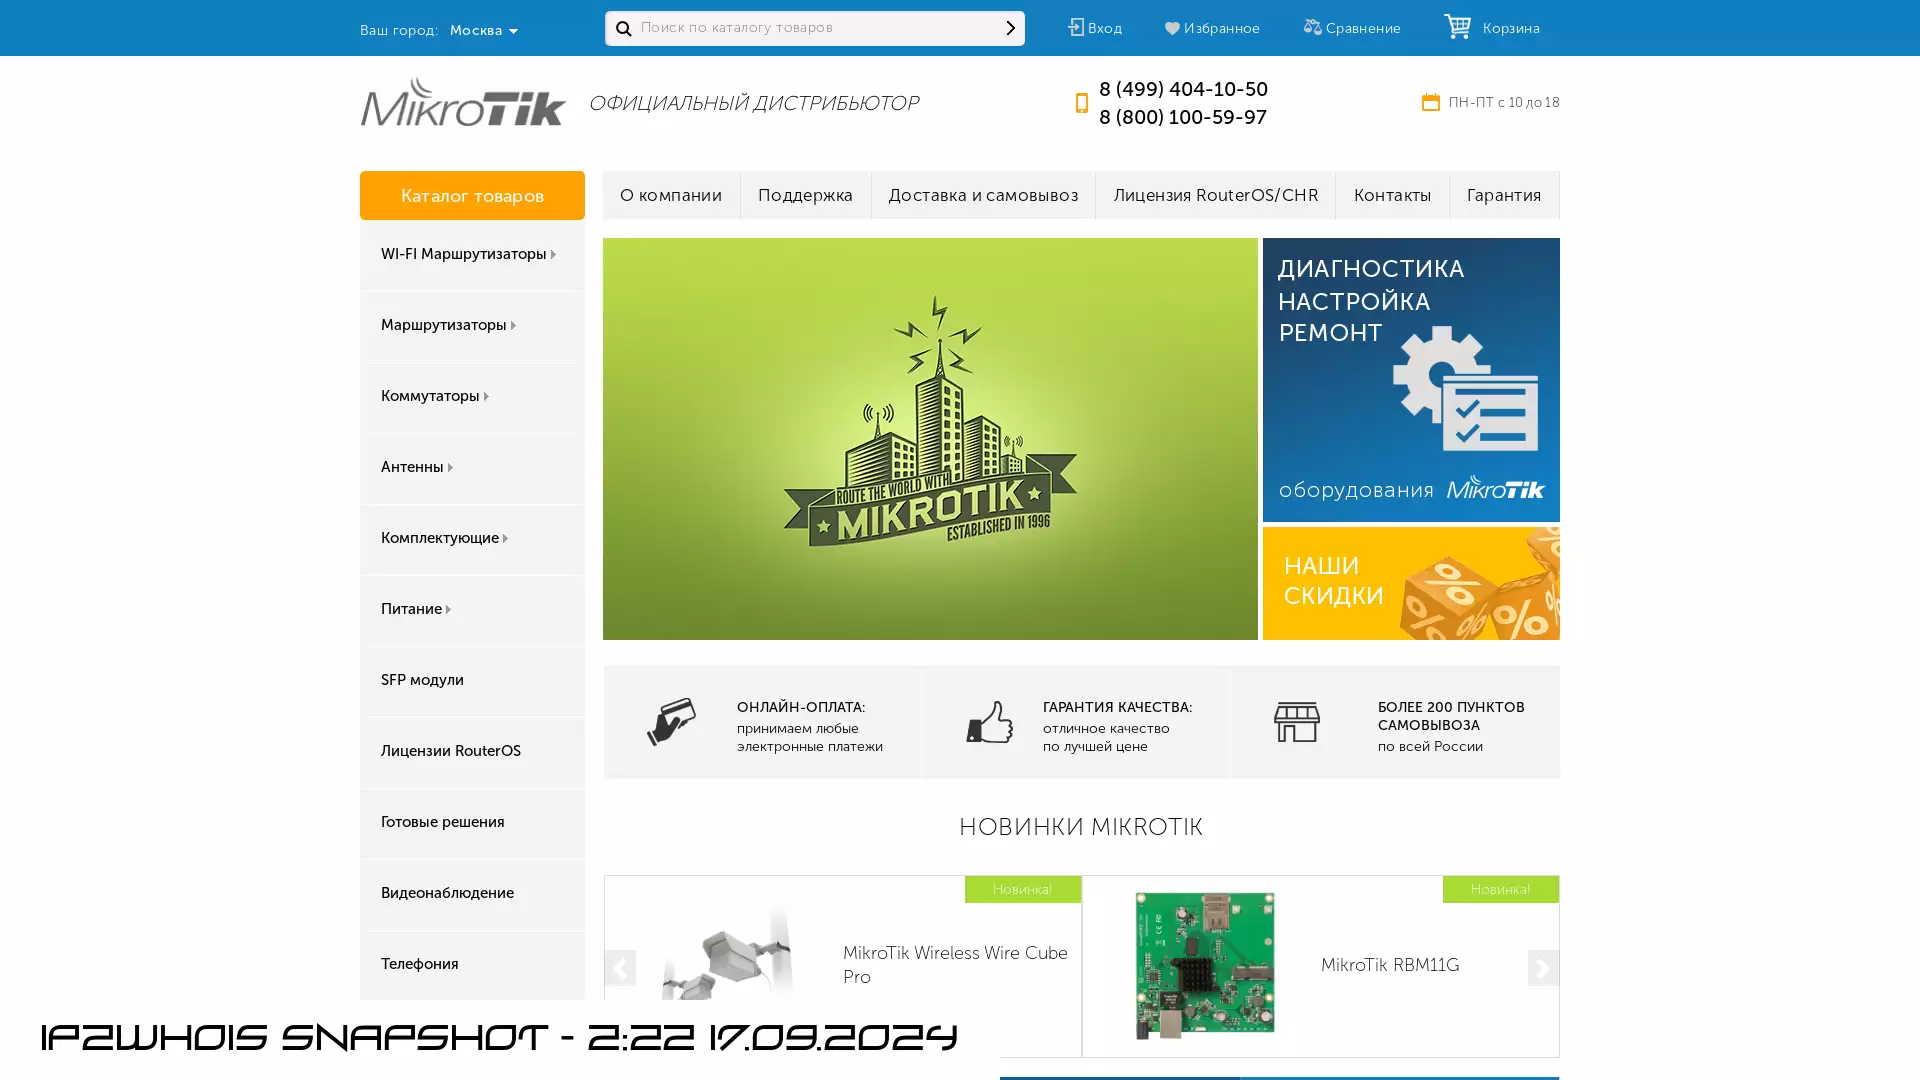Open Избранное favorites link
This screenshot has width=1920, height=1080.
click(x=1221, y=29)
